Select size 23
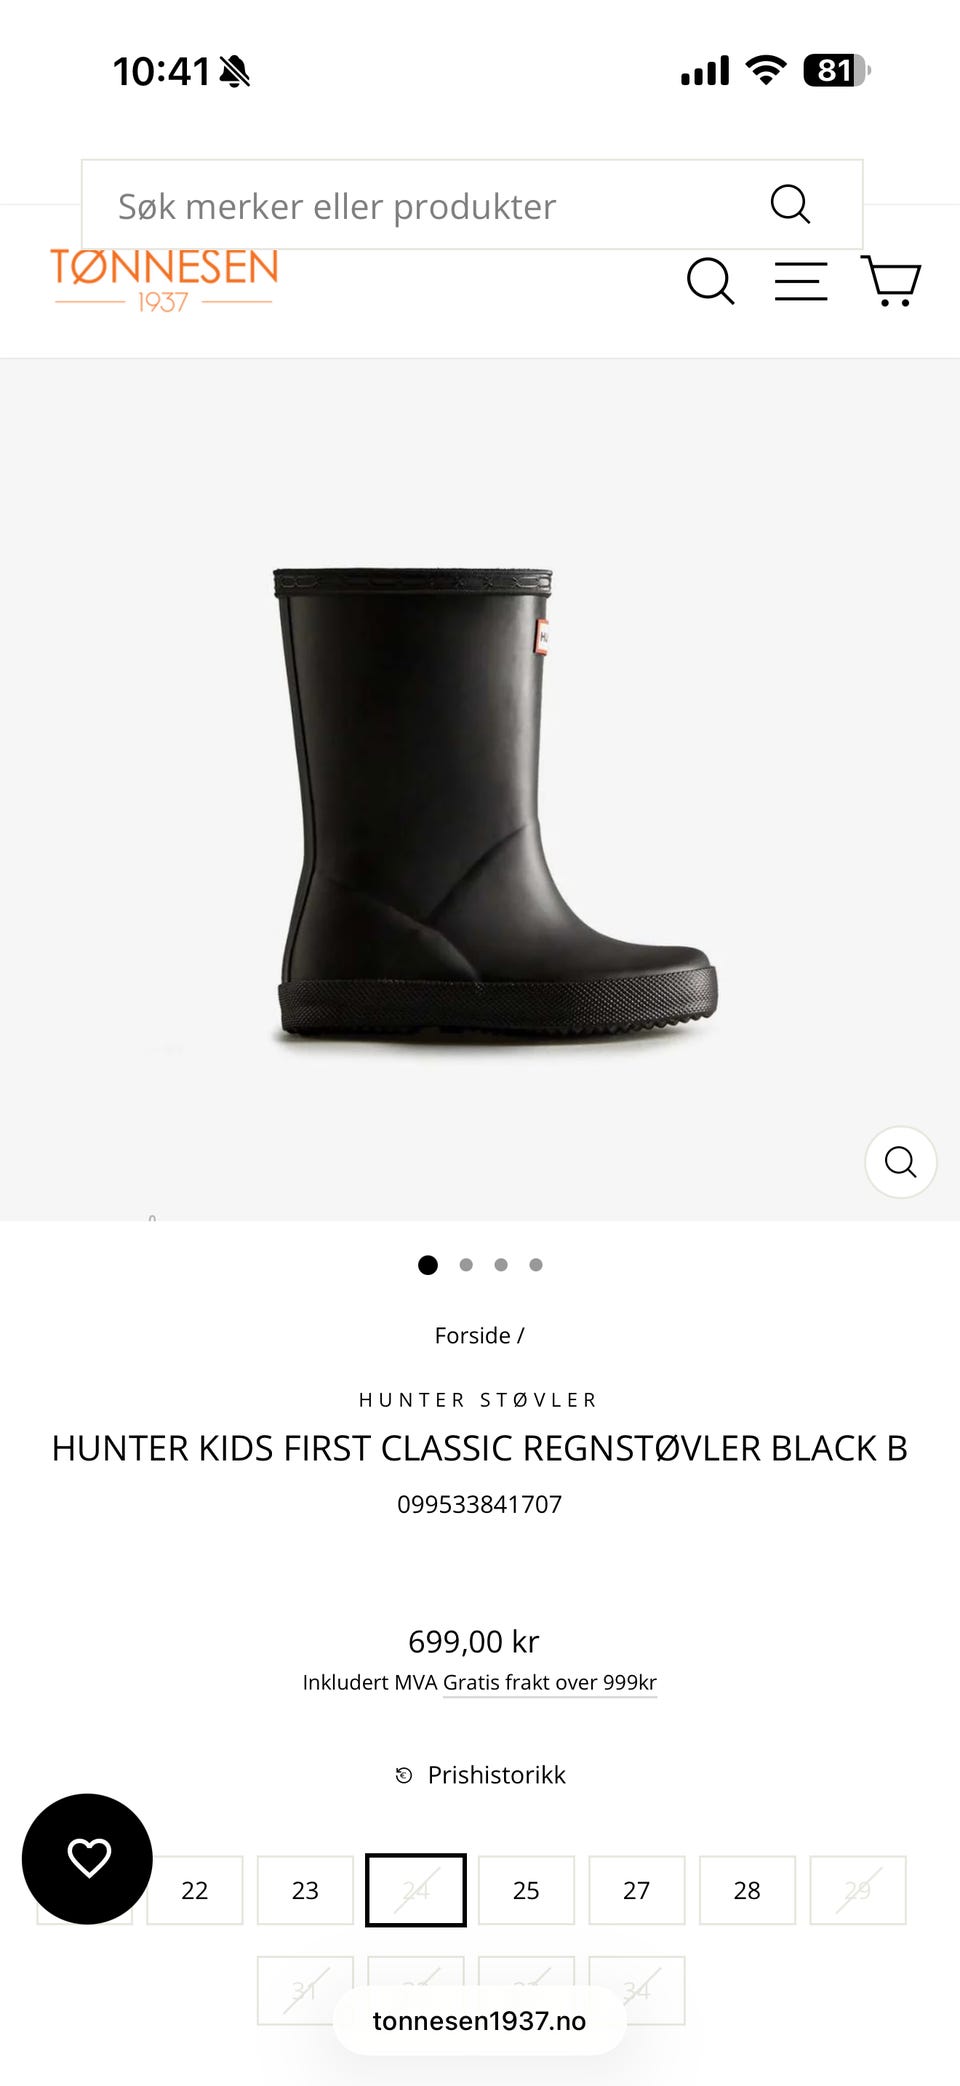Image resolution: width=960 pixels, height=2086 pixels. (x=305, y=1890)
